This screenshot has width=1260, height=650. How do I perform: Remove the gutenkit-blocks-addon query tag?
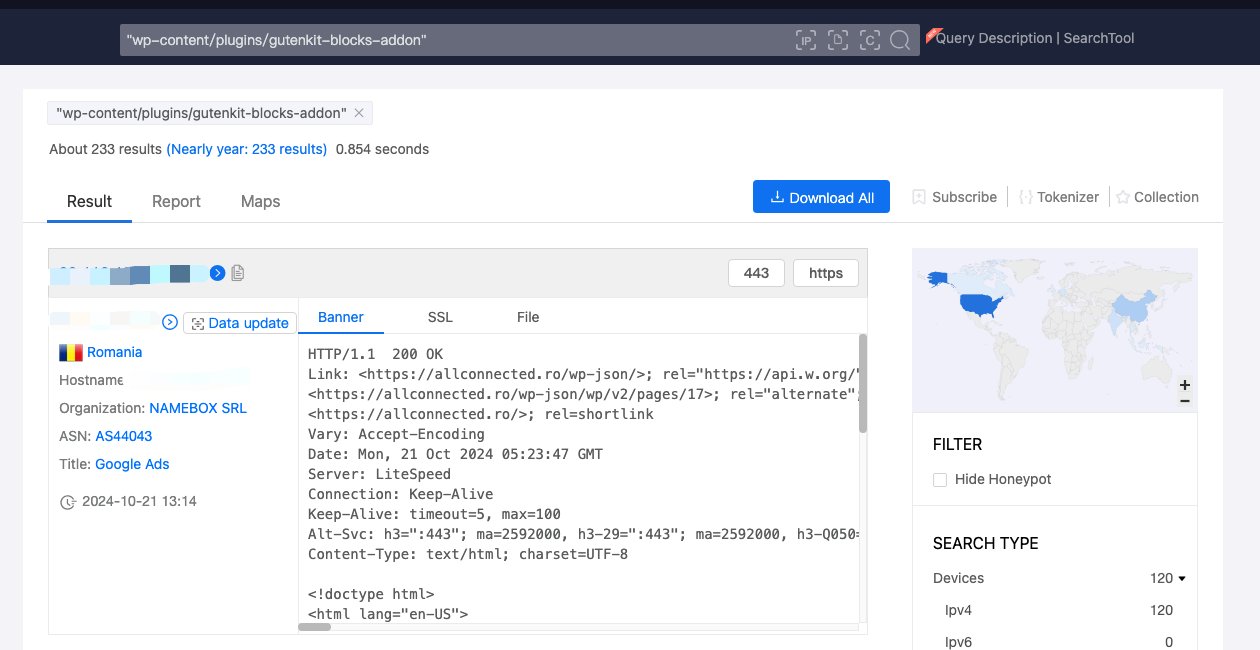pos(359,113)
